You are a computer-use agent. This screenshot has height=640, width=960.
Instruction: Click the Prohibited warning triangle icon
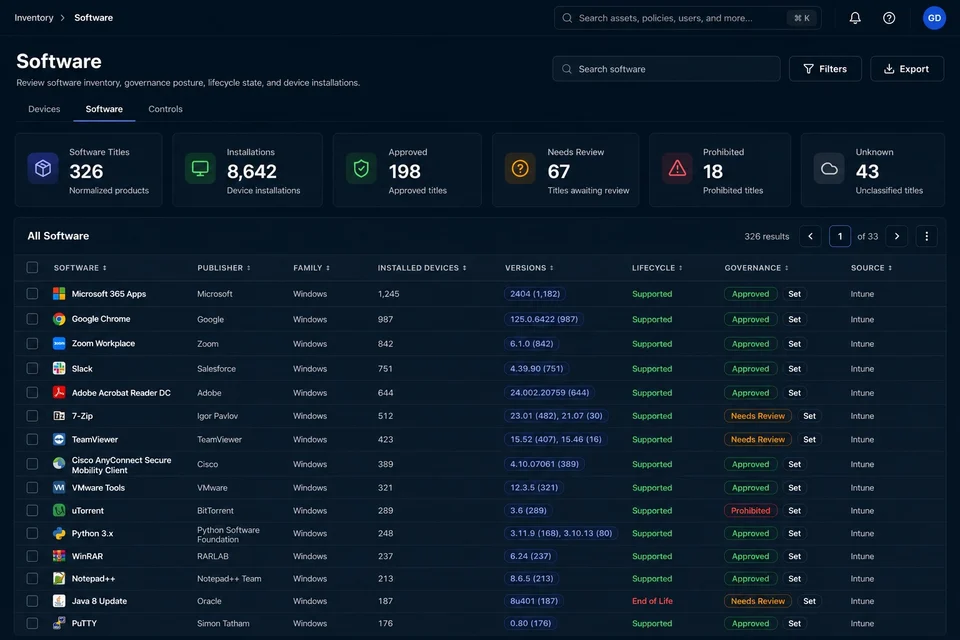[677, 168]
